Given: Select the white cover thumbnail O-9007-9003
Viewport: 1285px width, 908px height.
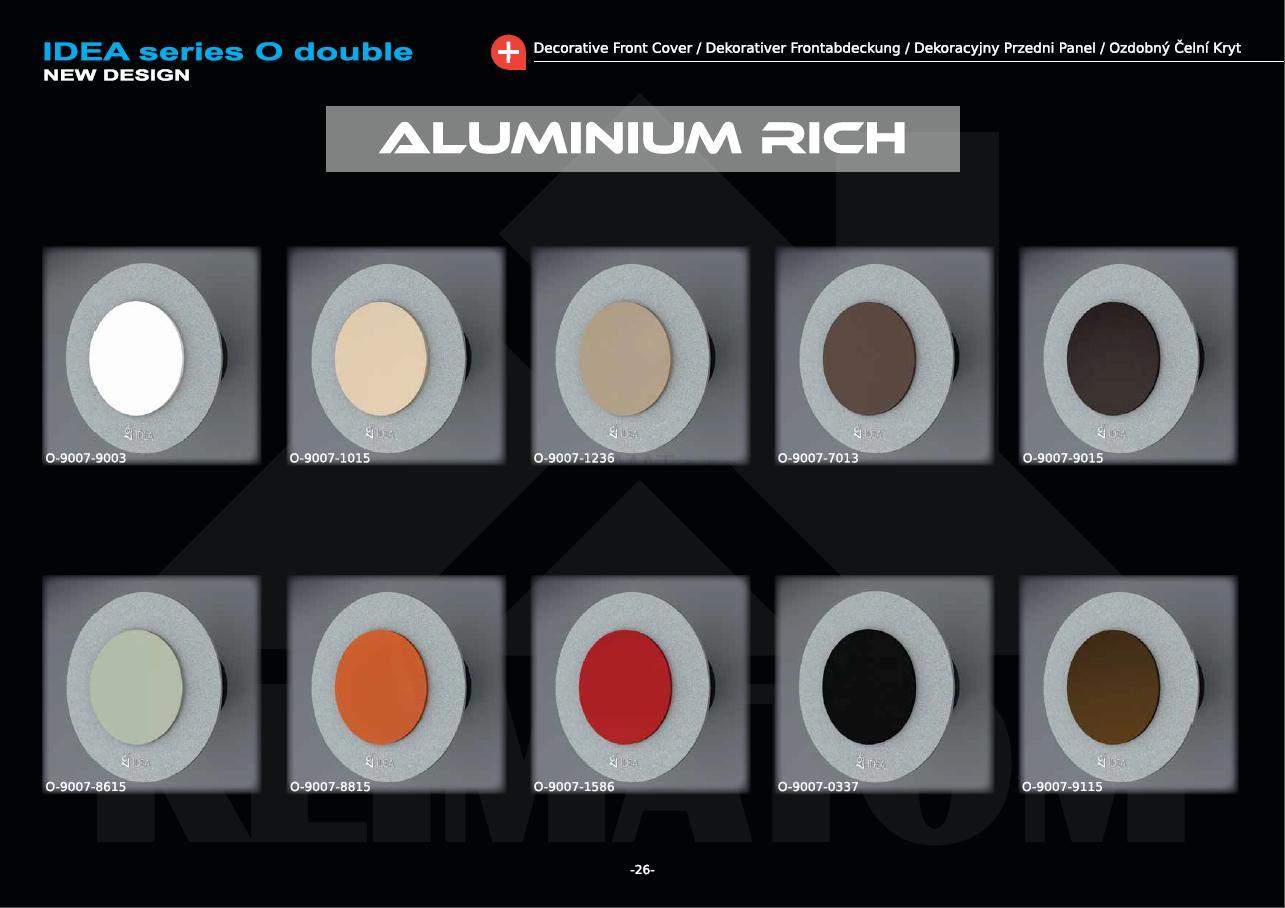Looking at the screenshot, I should (x=152, y=355).
